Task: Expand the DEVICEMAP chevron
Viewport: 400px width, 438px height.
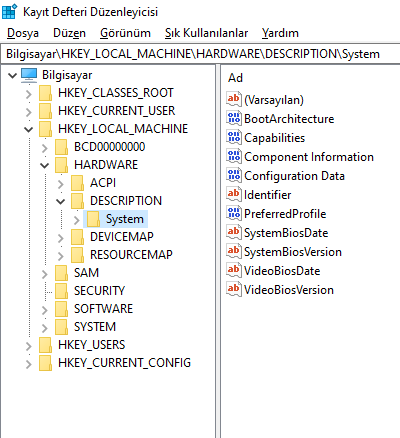Action: (x=61, y=238)
